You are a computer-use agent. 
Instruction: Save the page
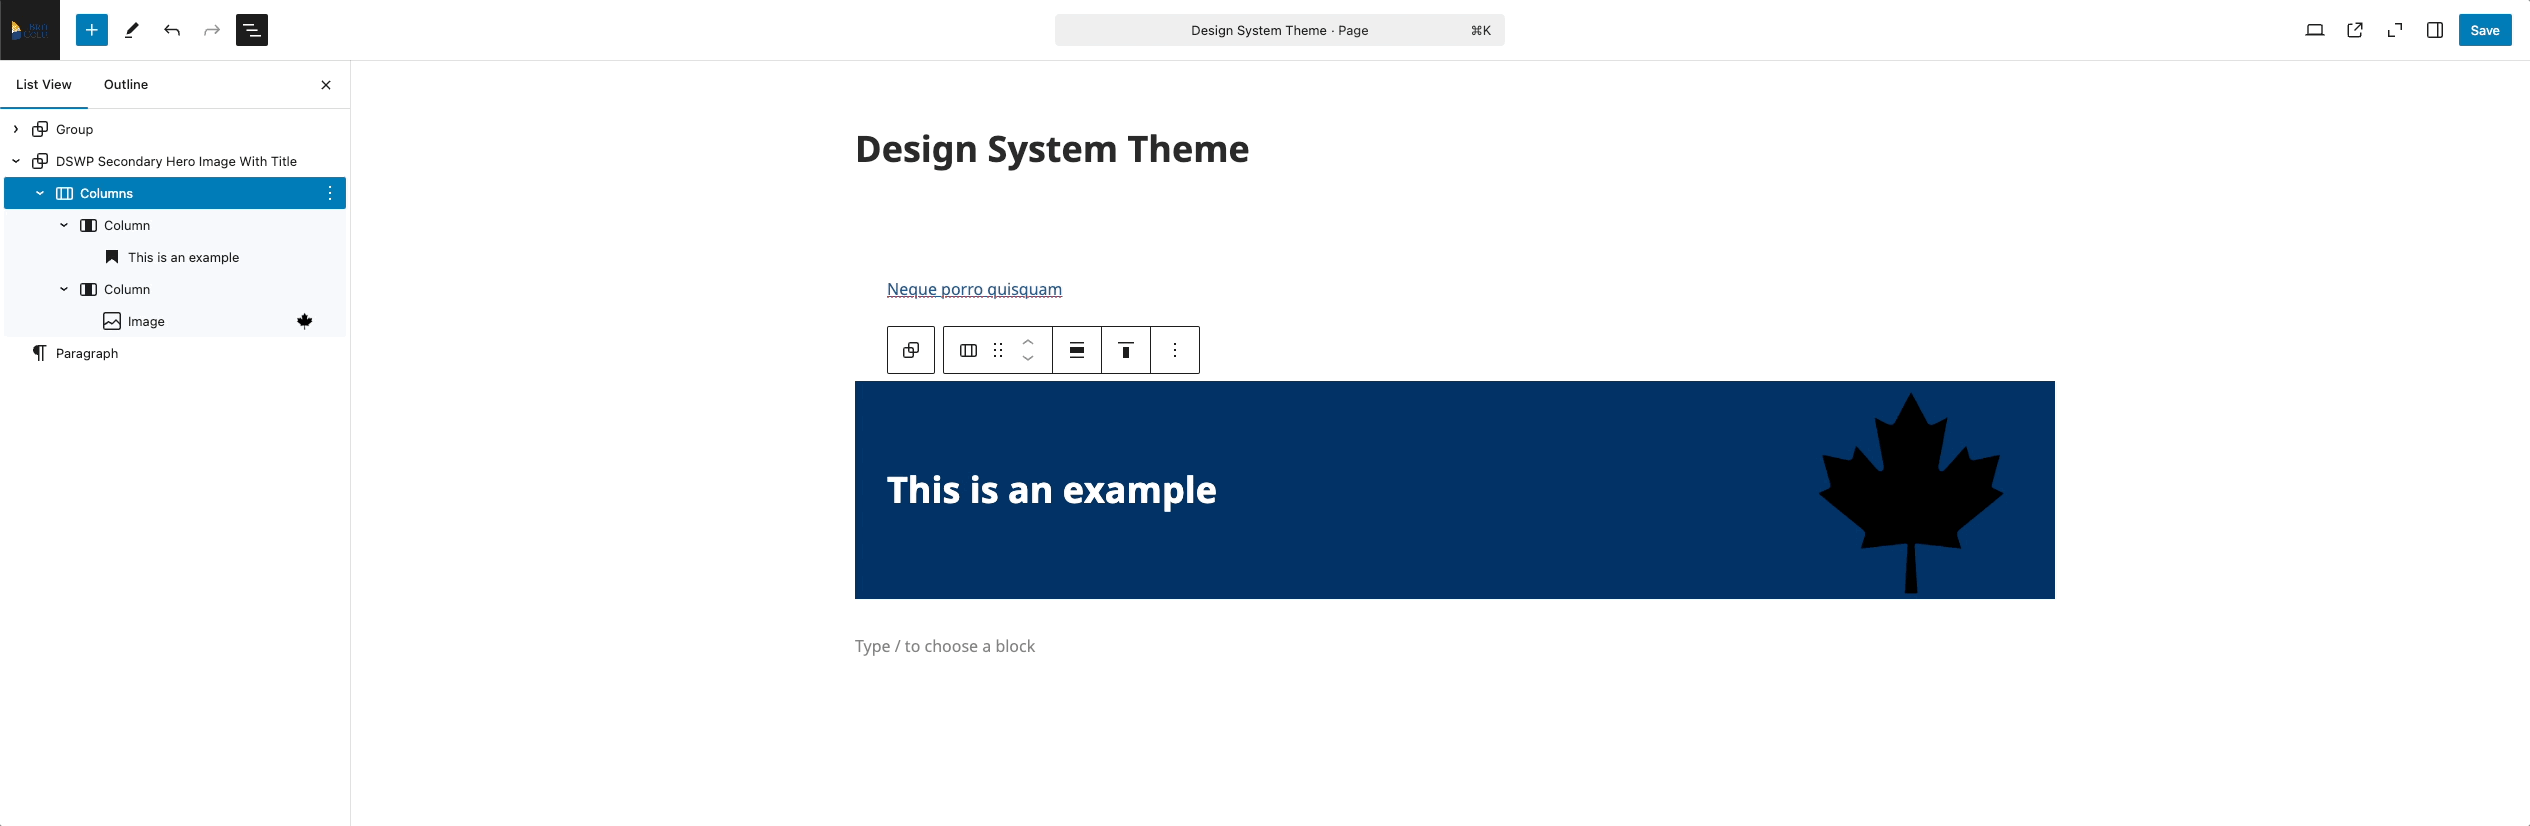pyautogui.click(x=2485, y=30)
